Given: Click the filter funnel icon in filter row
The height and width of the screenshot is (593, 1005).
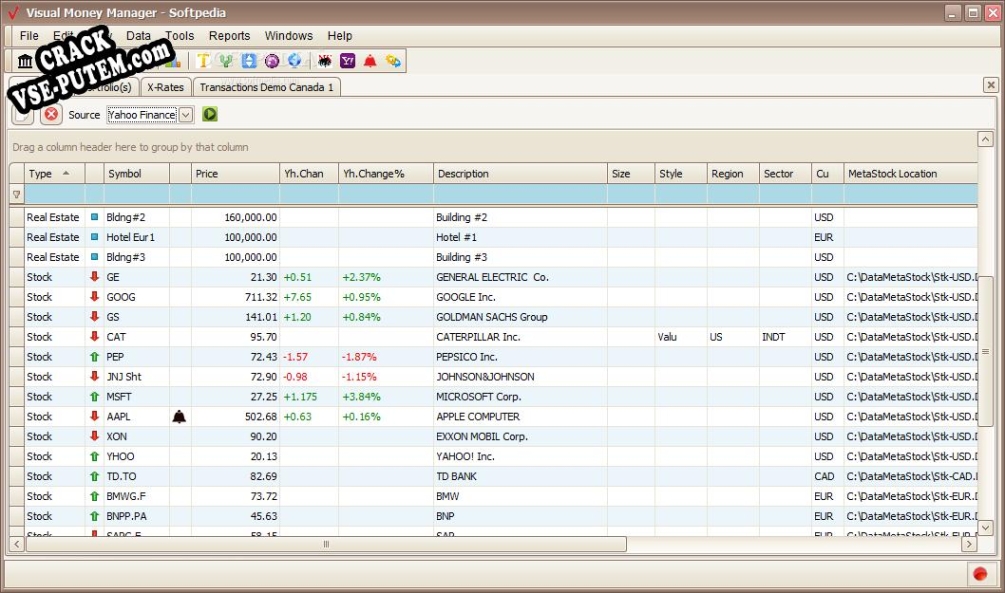Looking at the screenshot, I should (x=16, y=194).
